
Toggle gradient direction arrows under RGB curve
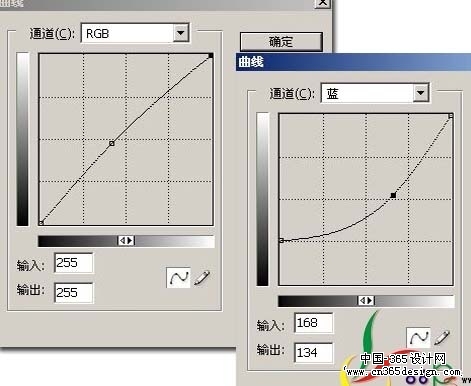[126, 240]
